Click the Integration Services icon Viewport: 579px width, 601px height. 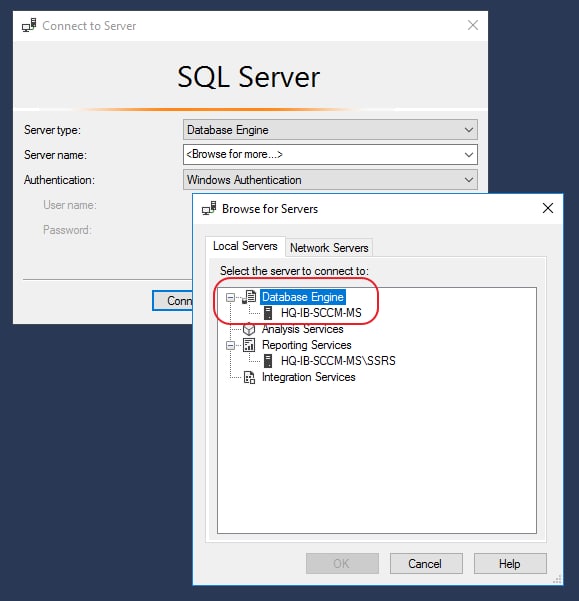(x=249, y=377)
